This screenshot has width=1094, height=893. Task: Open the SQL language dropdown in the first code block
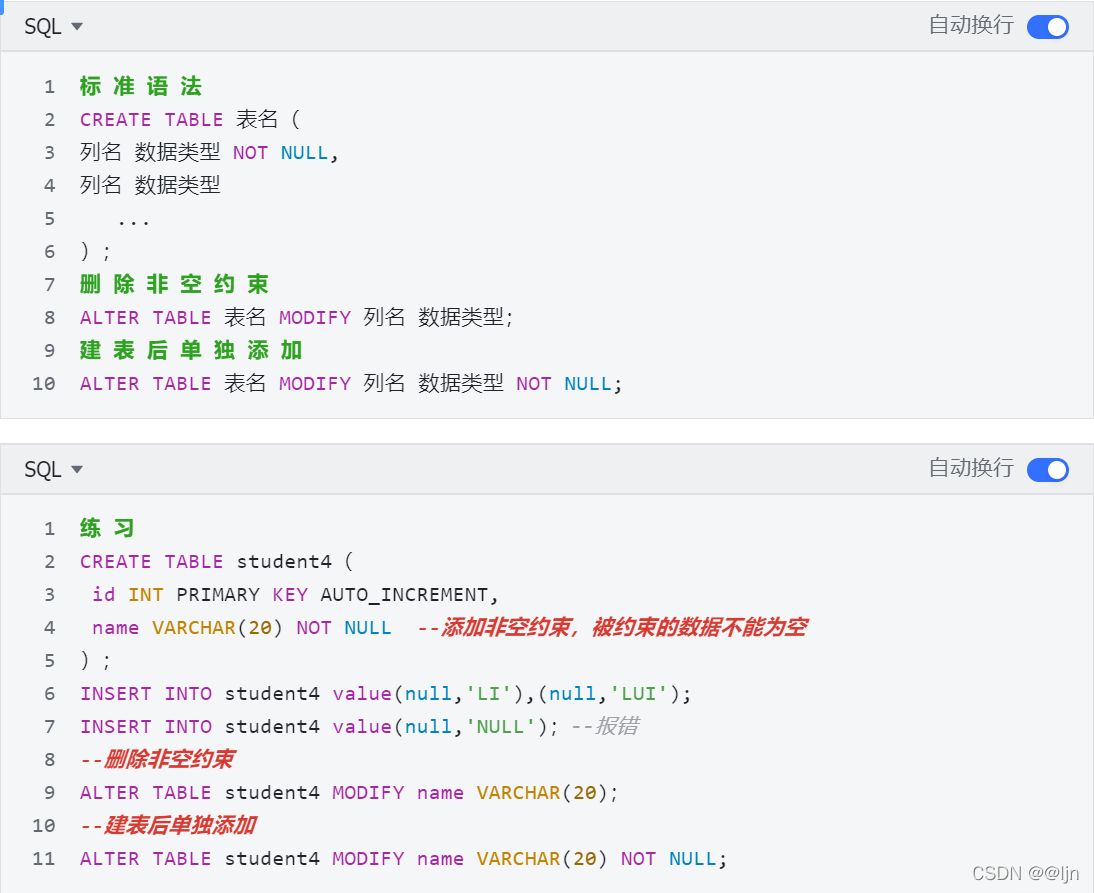pos(53,27)
